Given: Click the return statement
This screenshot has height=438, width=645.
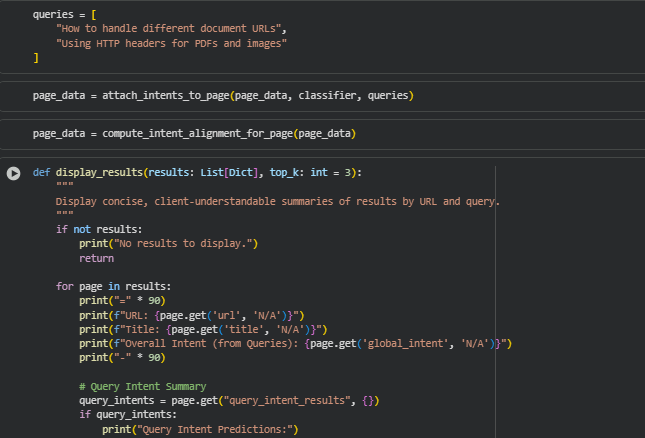Looking at the screenshot, I should [x=96, y=258].
